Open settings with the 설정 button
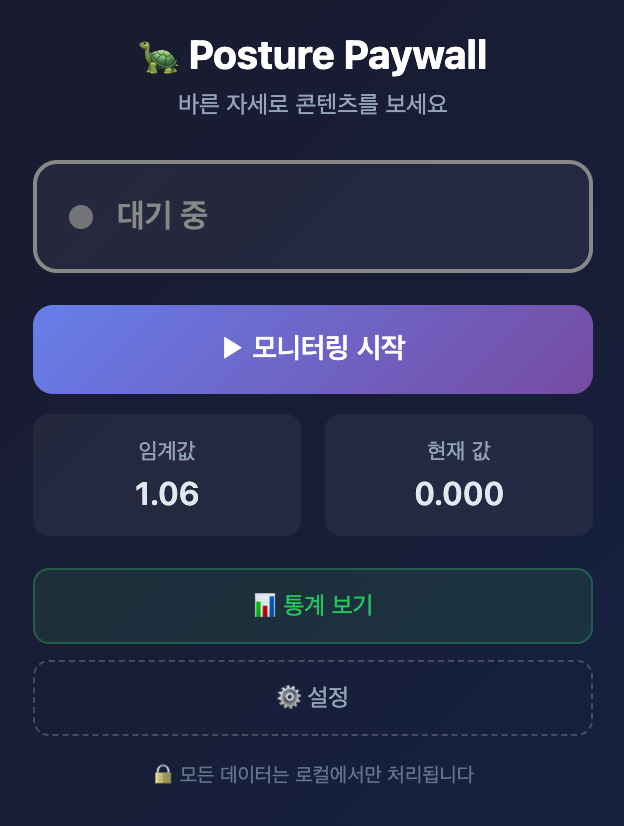 tap(312, 697)
